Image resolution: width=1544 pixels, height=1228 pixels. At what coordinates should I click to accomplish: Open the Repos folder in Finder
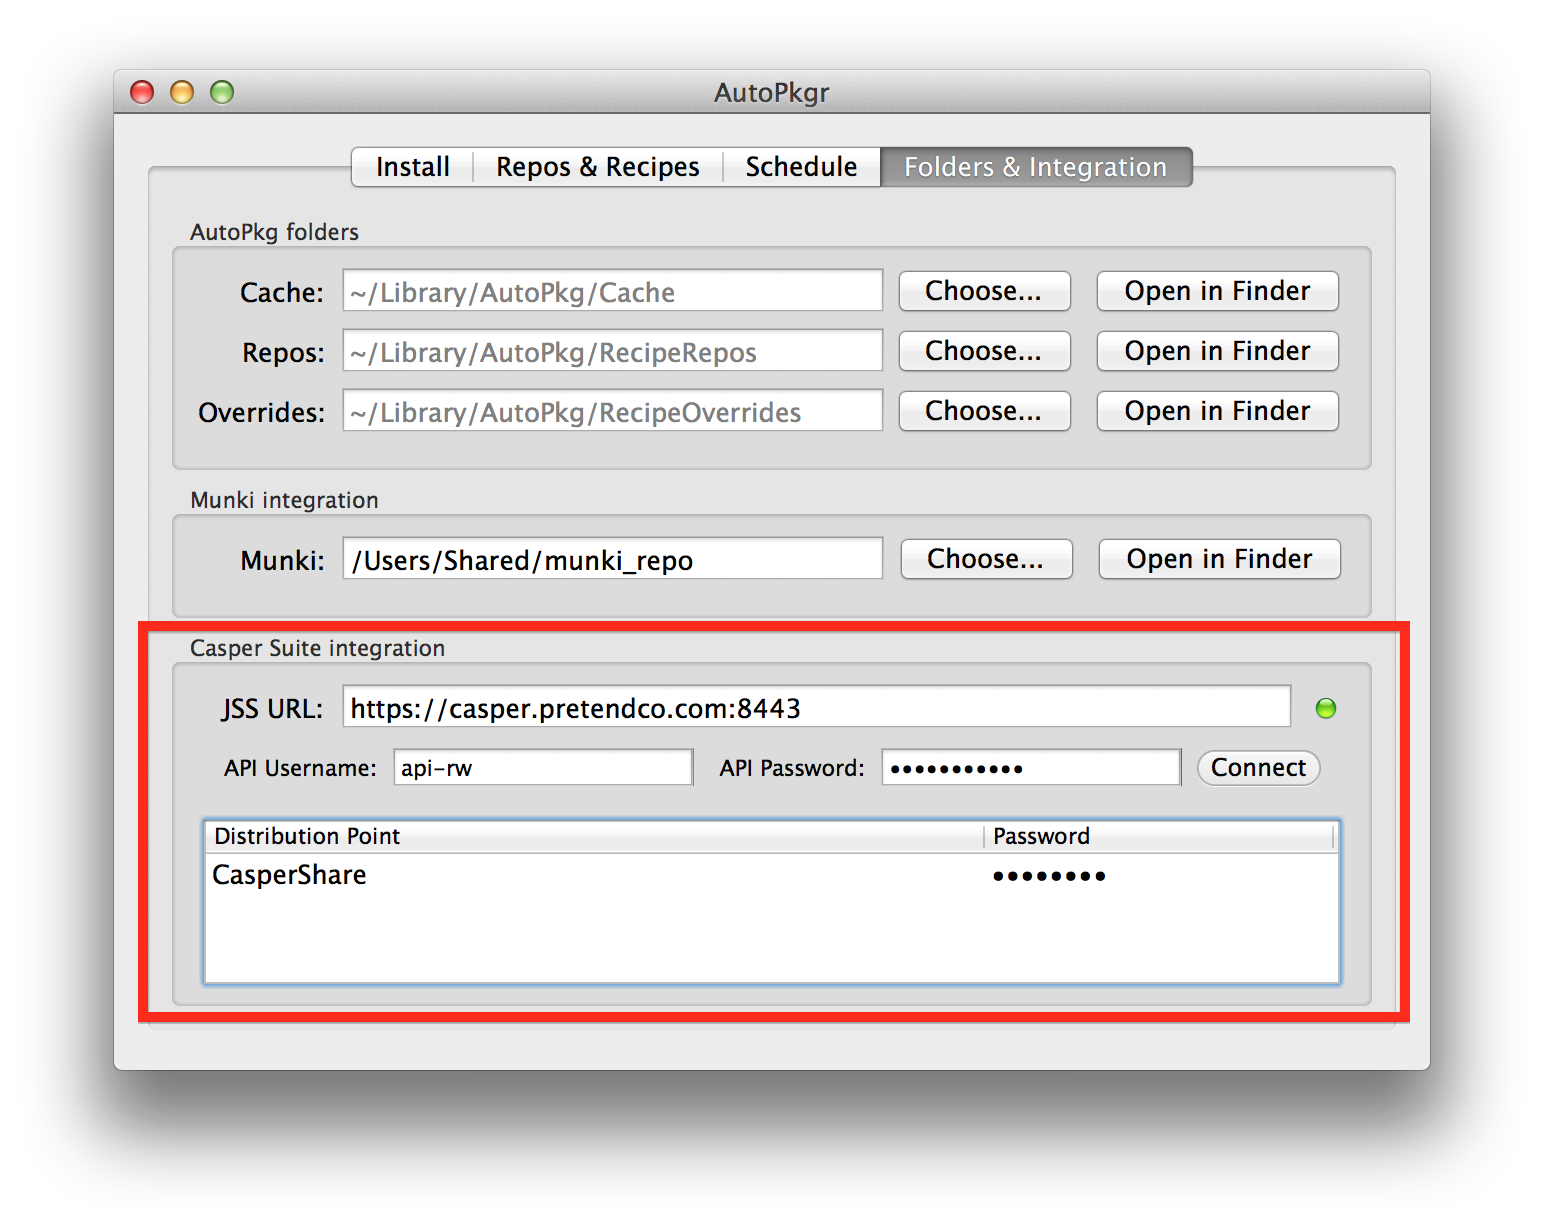click(1217, 351)
